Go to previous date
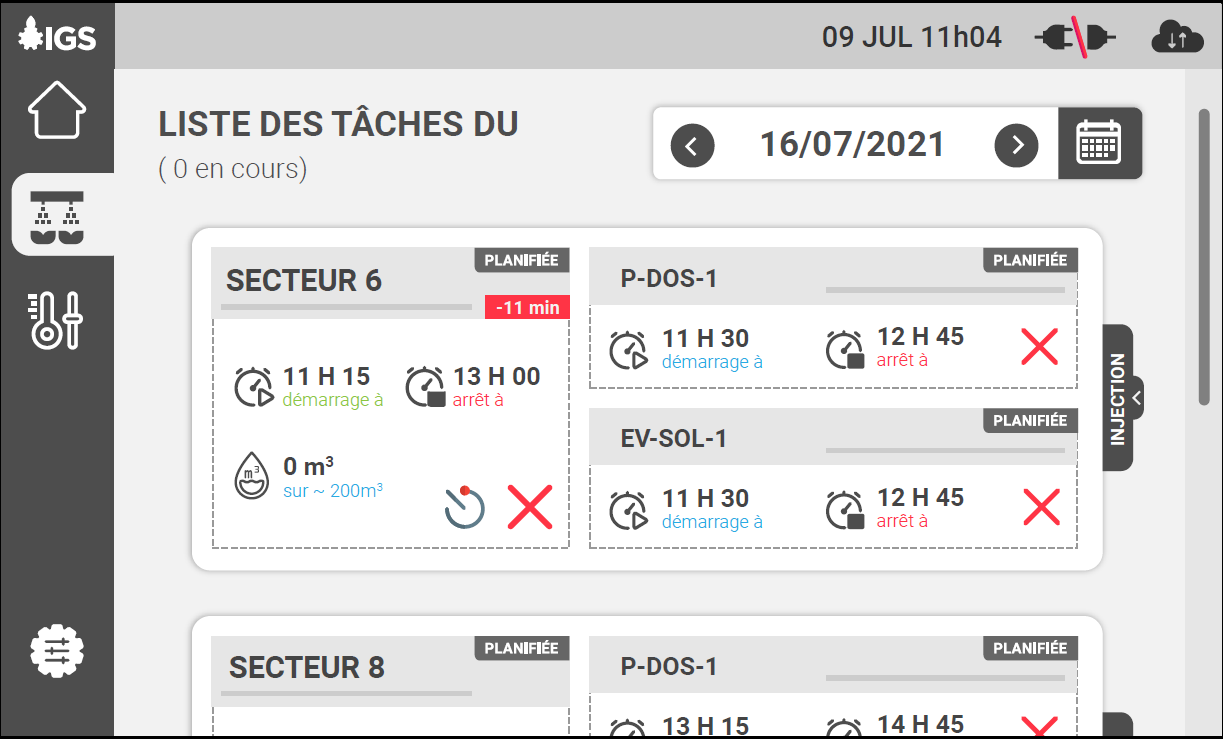The image size is (1223, 739). pyautogui.click(x=692, y=145)
